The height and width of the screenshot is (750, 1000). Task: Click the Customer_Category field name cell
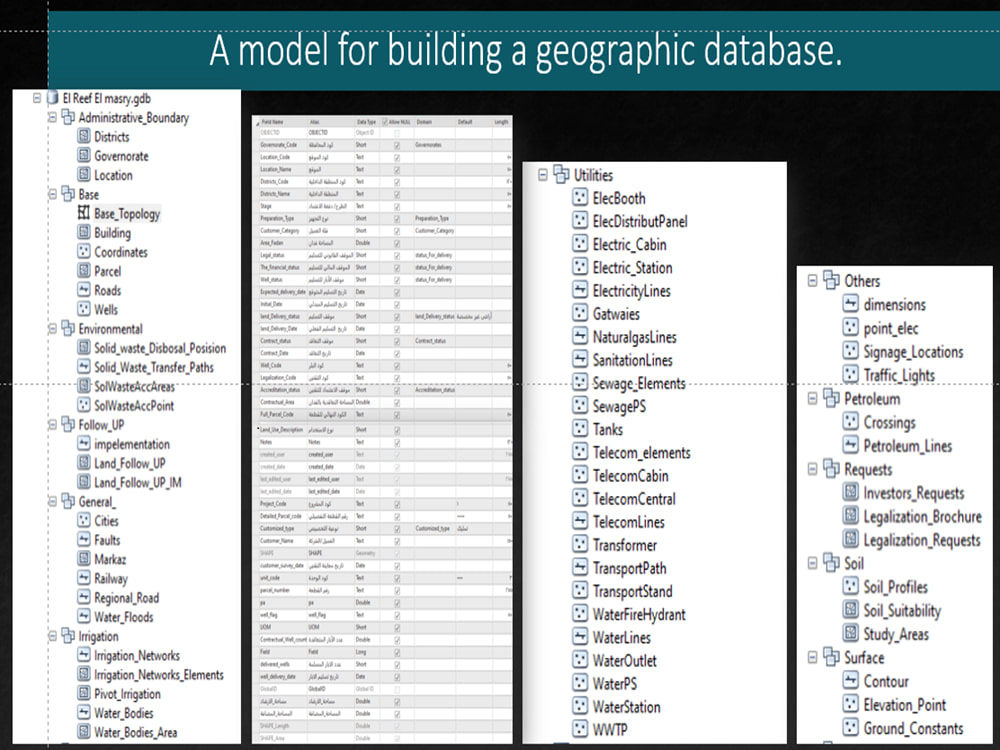click(x=279, y=231)
